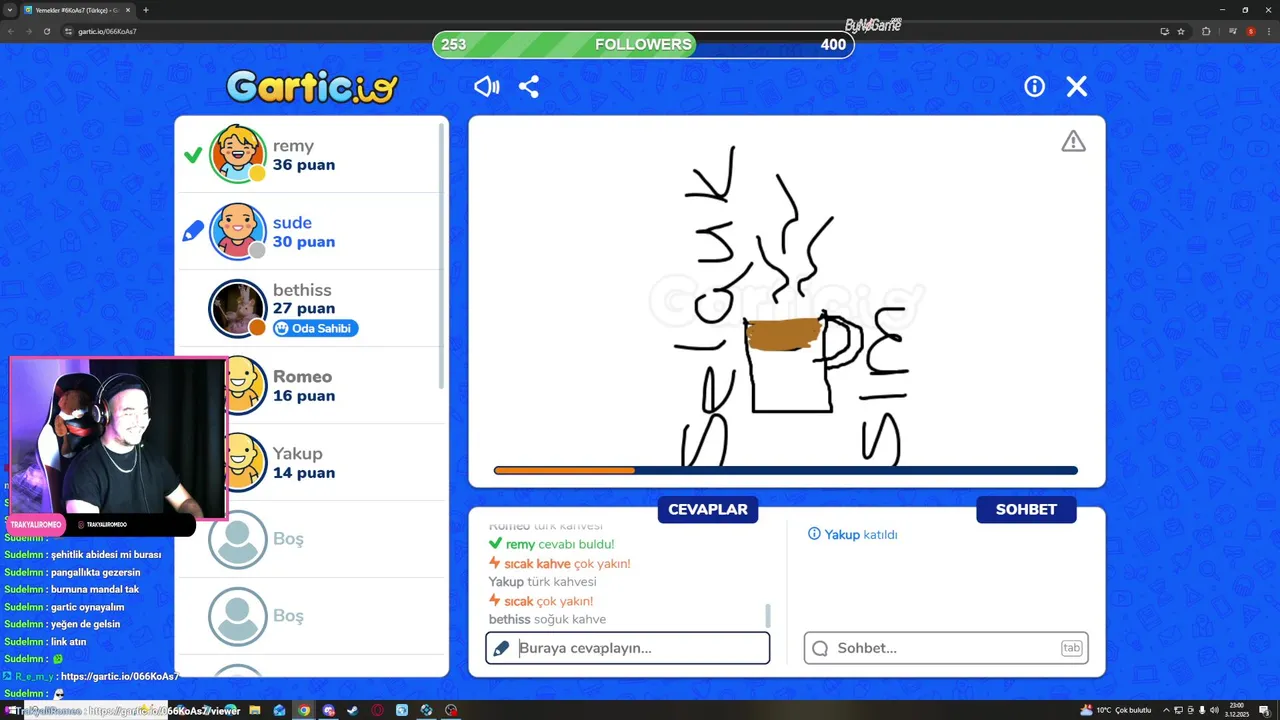1280x720 pixels.
Task: Show hidden system tray icons
Action: 1166,710
